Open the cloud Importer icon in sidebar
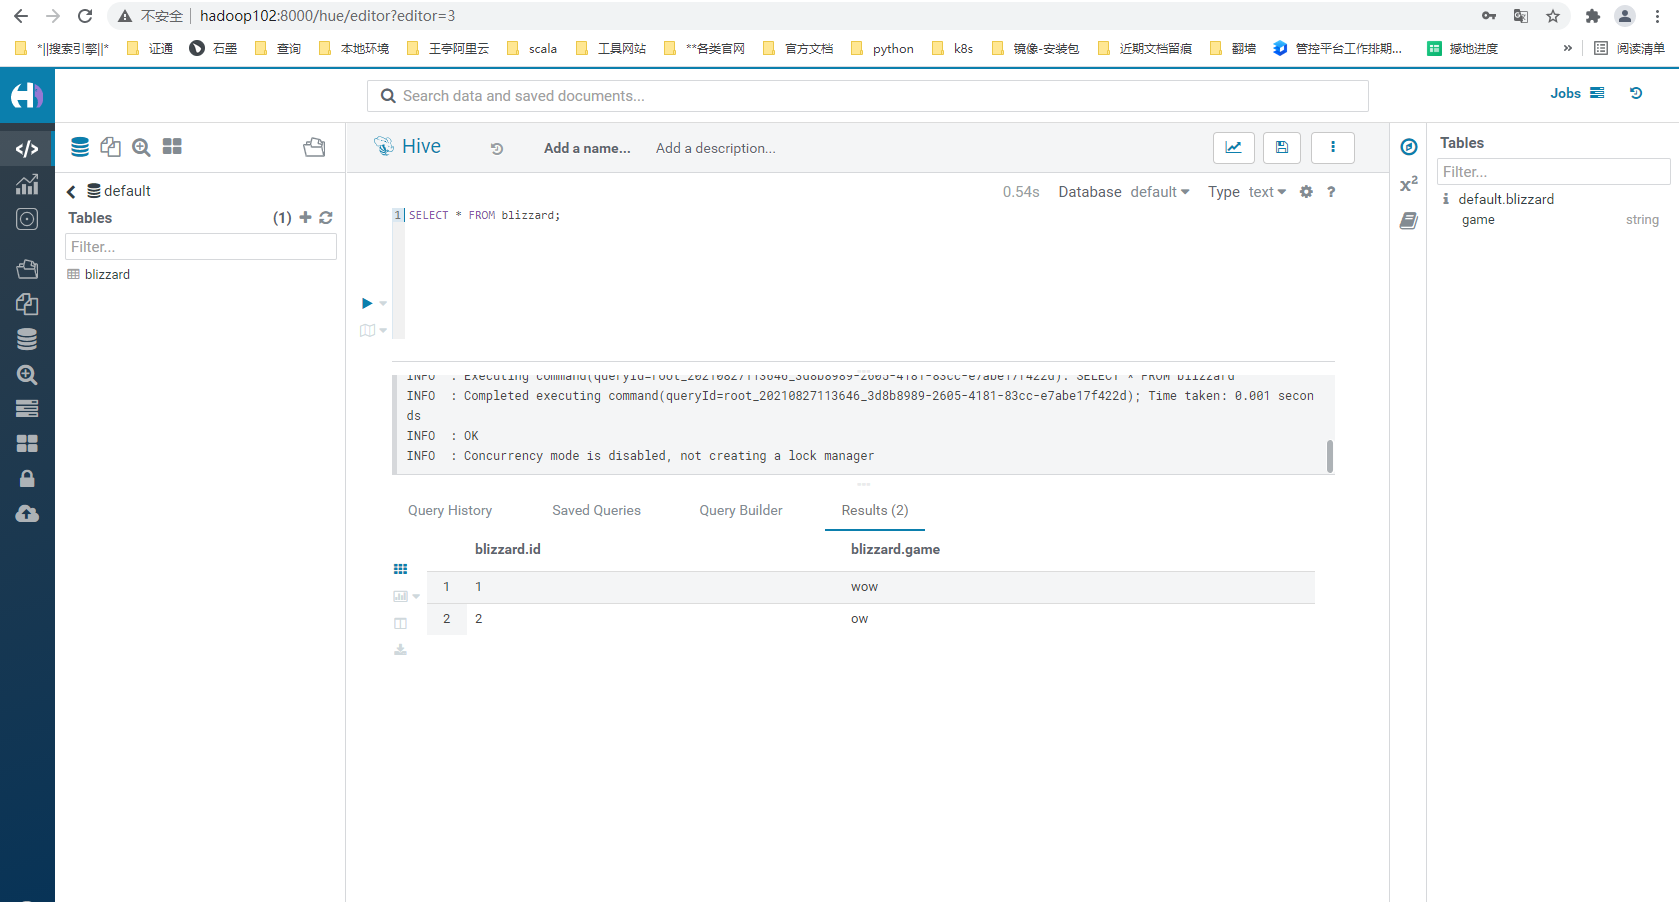This screenshot has height=902, width=1679. coord(27,514)
